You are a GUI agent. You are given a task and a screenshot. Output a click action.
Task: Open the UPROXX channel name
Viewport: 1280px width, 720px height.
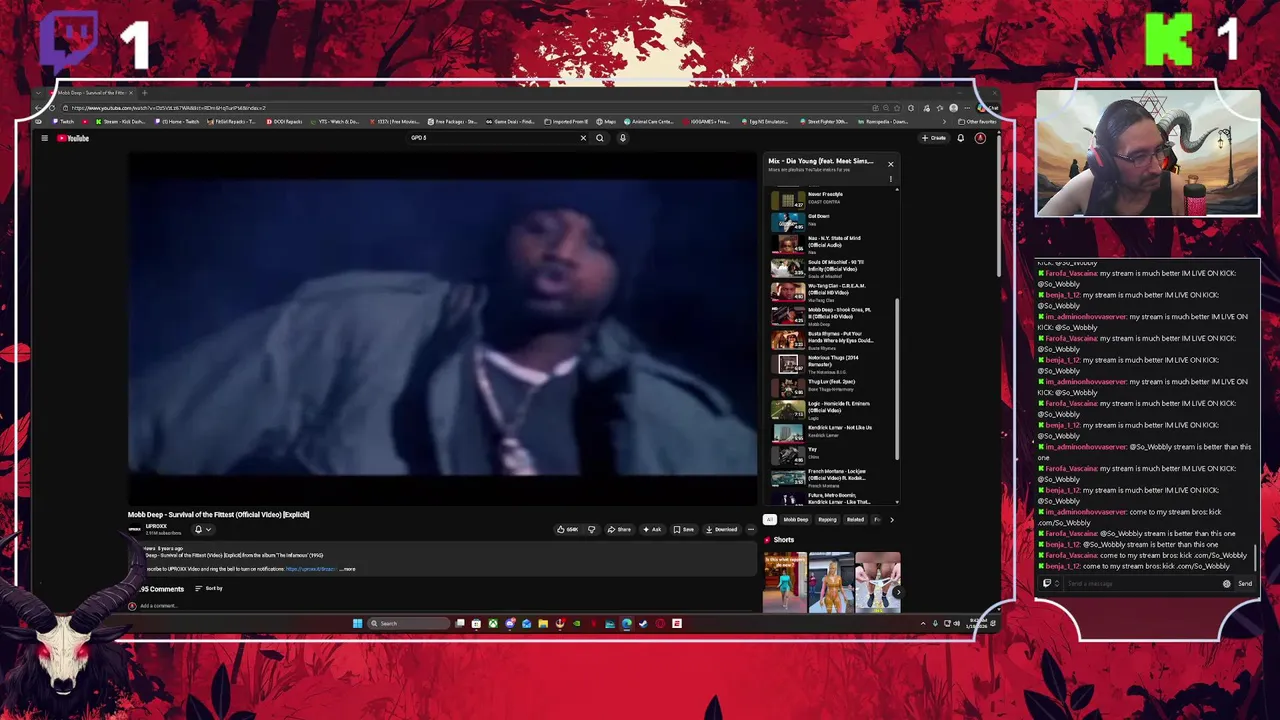pyautogui.click(x=156, y=526)
